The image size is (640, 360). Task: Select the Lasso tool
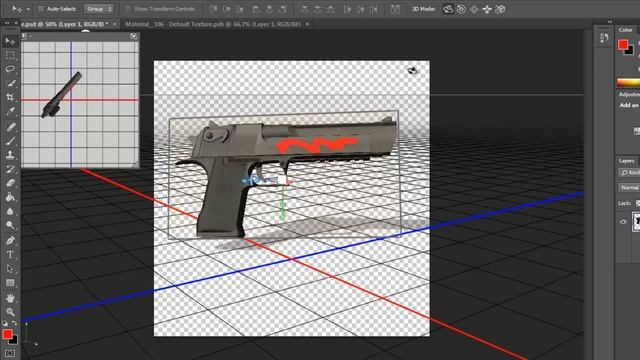click(x=10, y=69)
